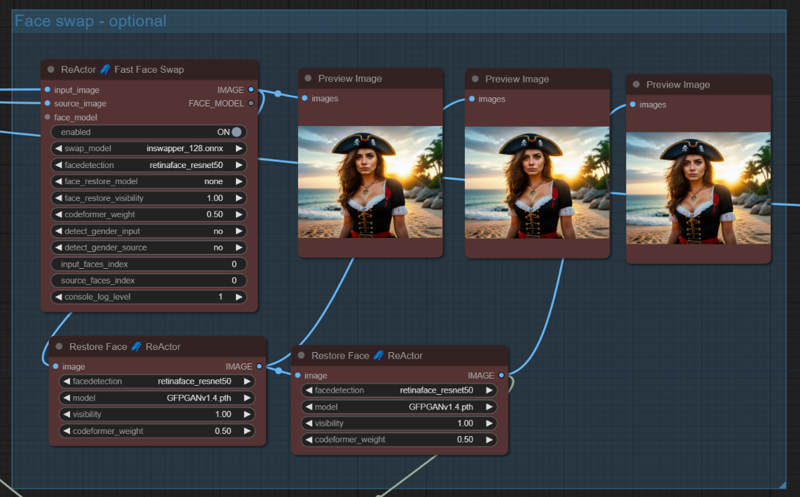800x497 pixels.
Task: Increase left Restore Face visibility with right arrow
Action: point(247,414)
